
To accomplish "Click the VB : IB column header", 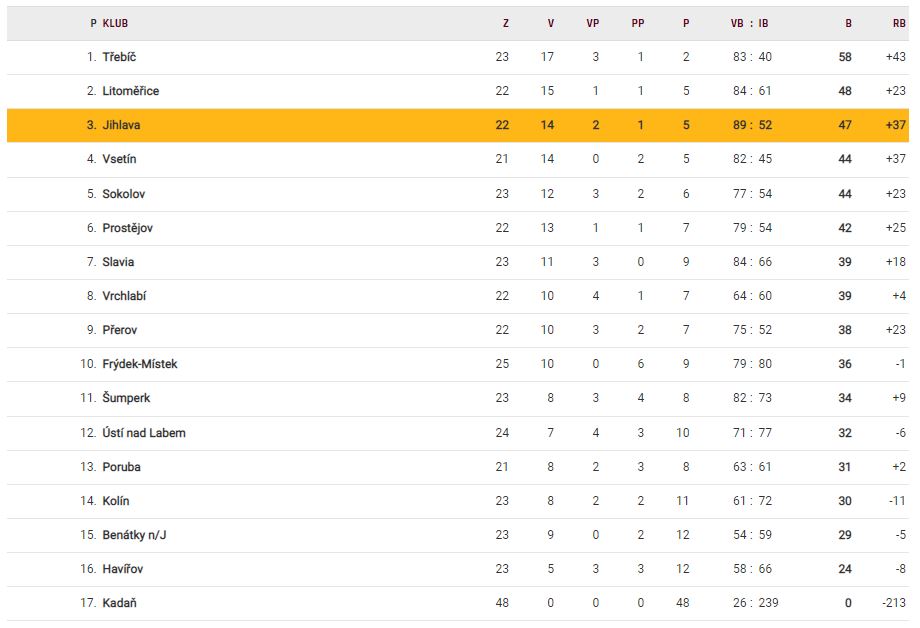I will point(750,23).
